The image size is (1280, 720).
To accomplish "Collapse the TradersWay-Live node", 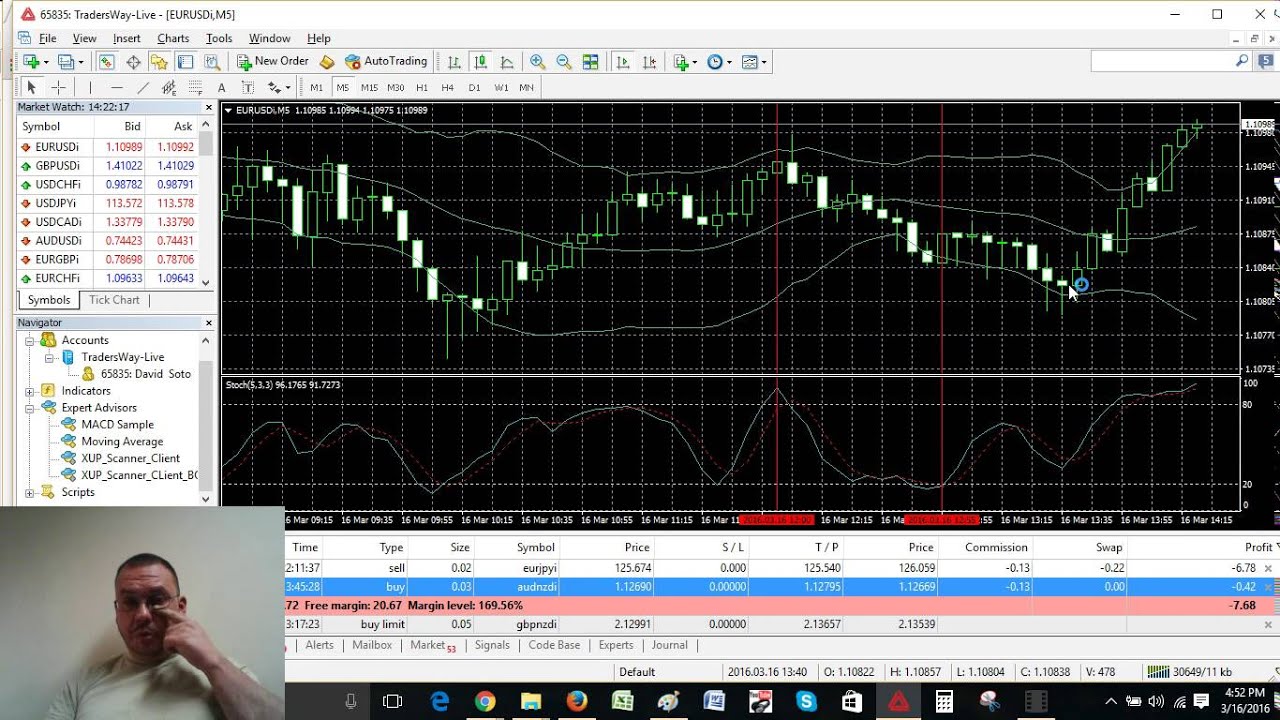I will coord(49,357).
